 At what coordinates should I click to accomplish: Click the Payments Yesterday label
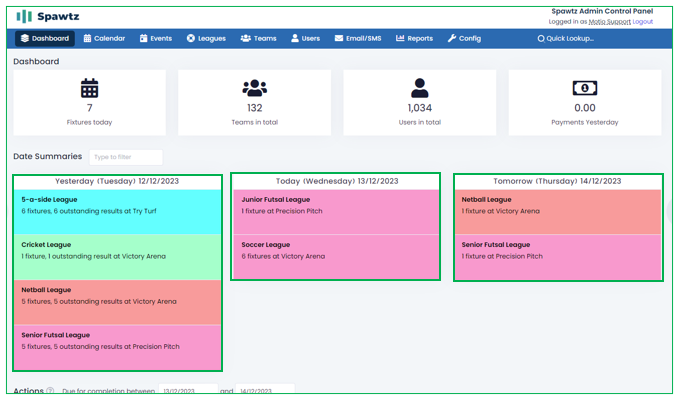585,122
